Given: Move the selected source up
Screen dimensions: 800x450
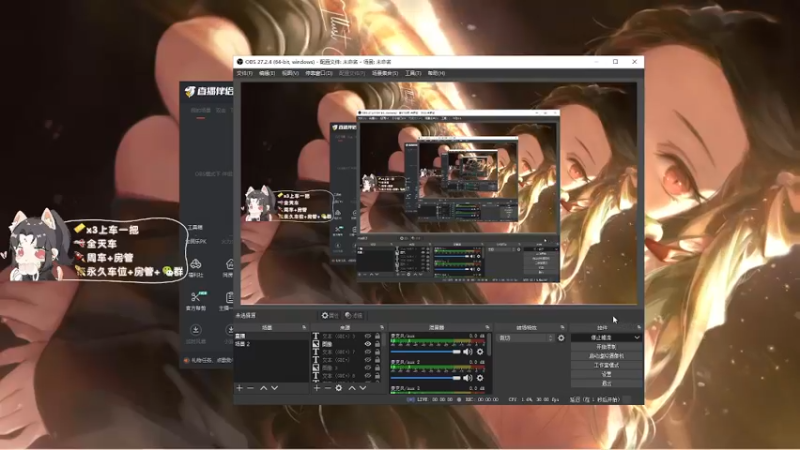Looking at the screenshot, I should tap(352, 388).
